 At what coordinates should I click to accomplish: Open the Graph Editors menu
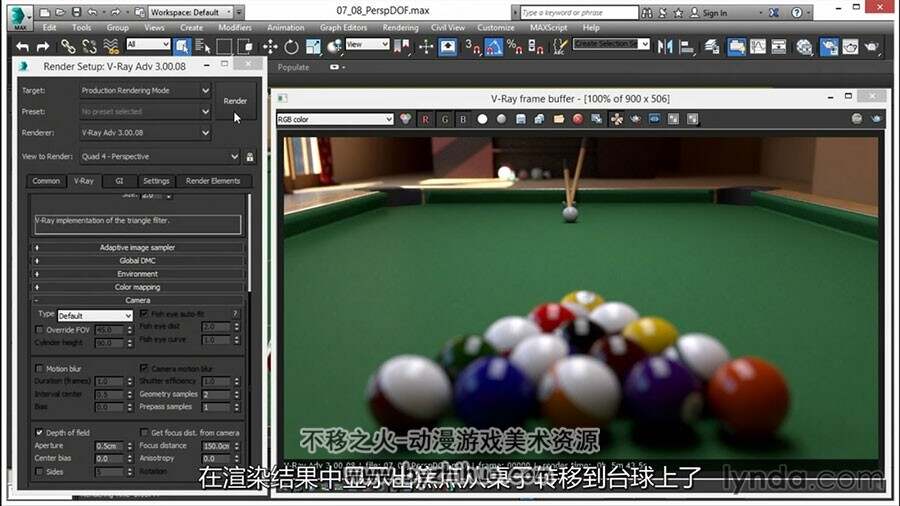click(x=343, y=28)
